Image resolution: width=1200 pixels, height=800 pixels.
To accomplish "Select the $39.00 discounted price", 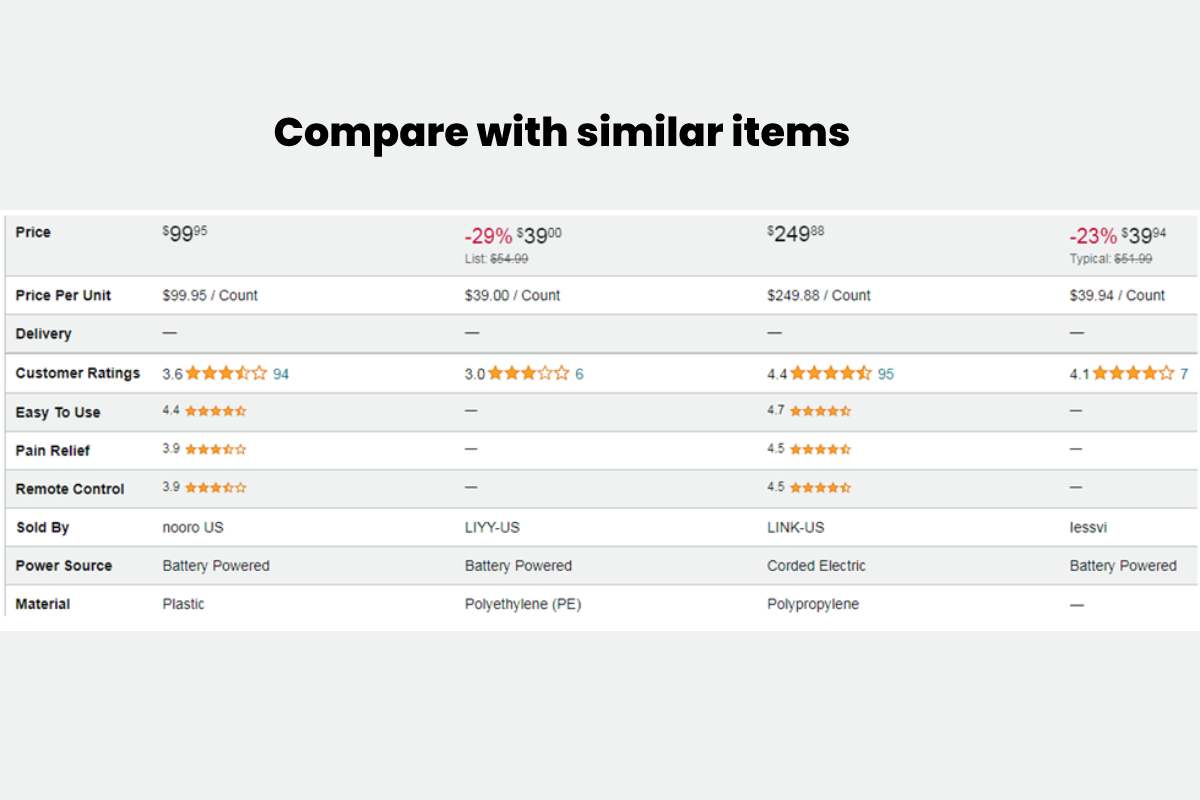I will click(539, 236).
